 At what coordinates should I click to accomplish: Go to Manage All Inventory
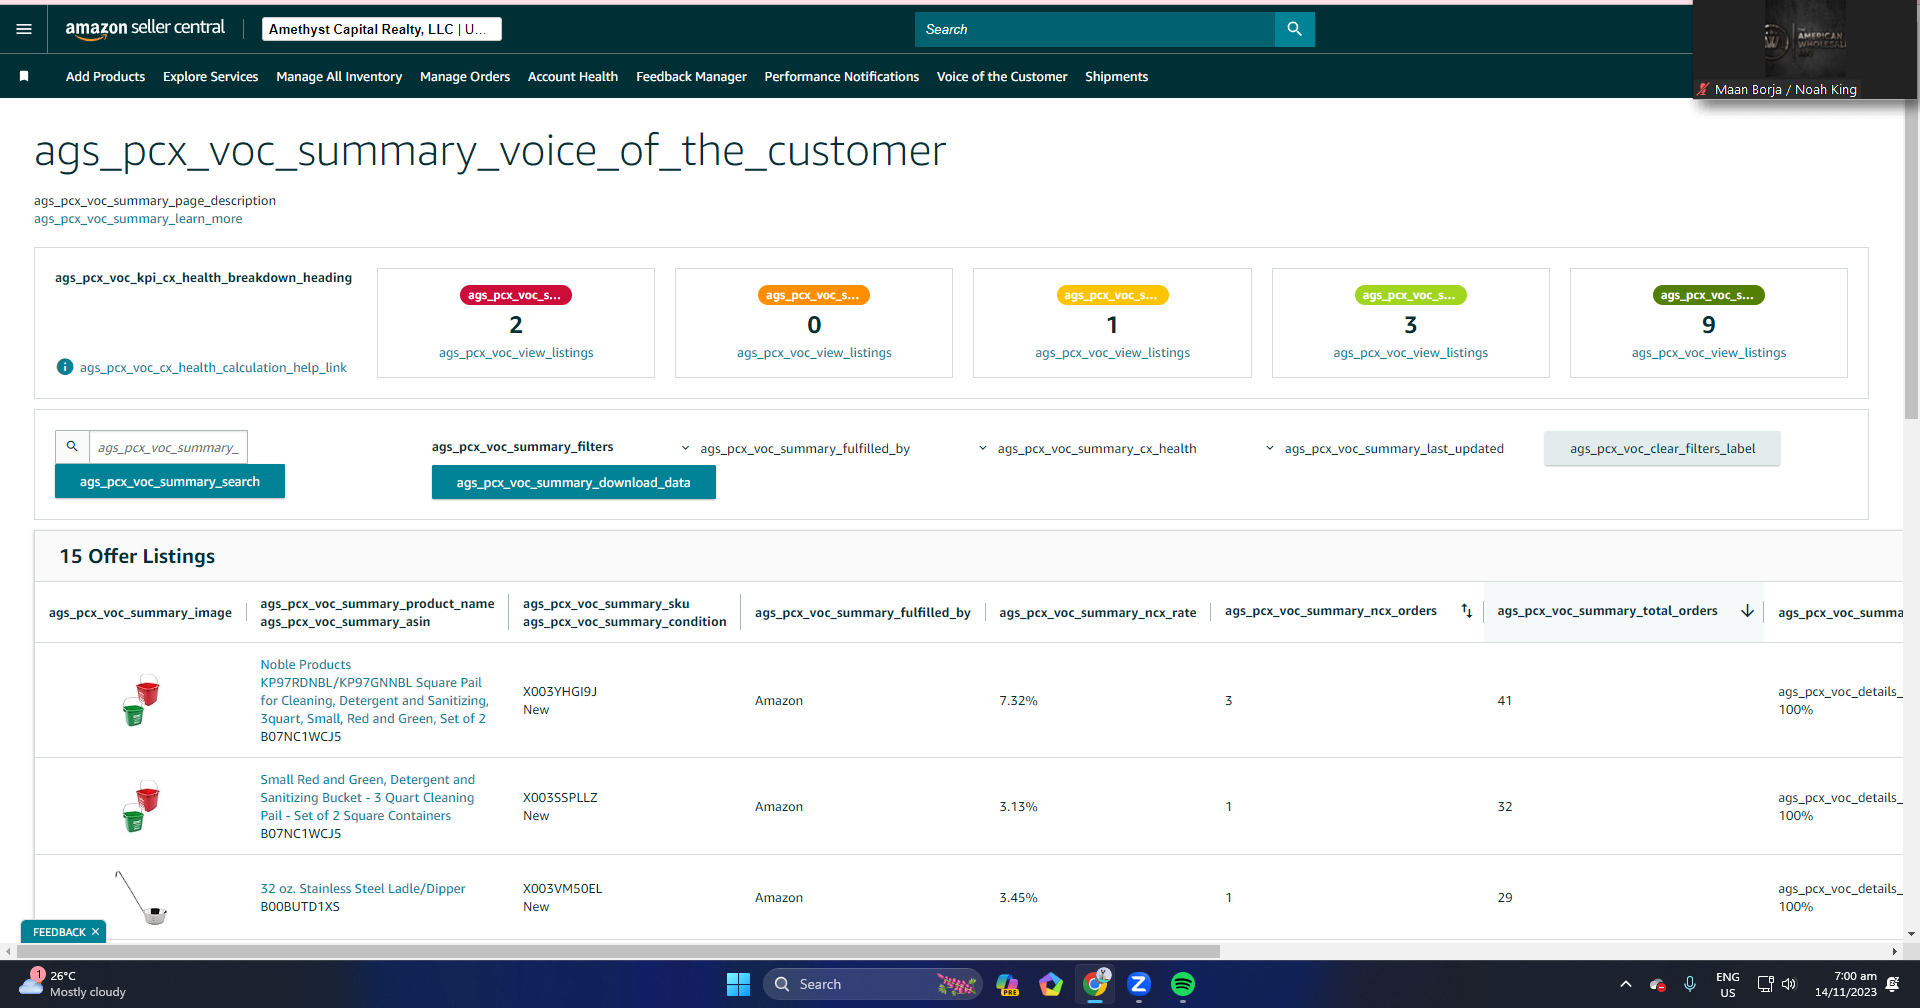pyautogui.click(x=339, y=77)
